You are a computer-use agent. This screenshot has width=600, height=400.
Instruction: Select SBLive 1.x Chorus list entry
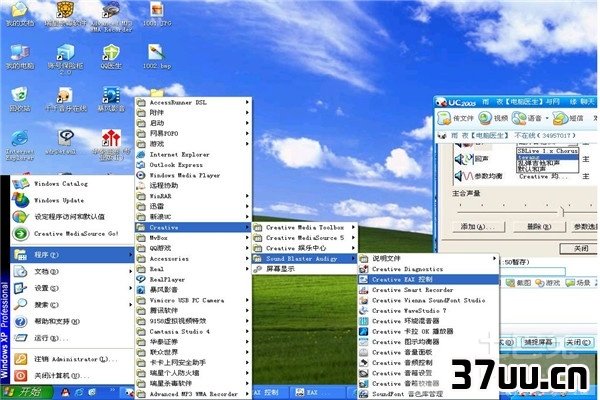(x=547, y=151)
